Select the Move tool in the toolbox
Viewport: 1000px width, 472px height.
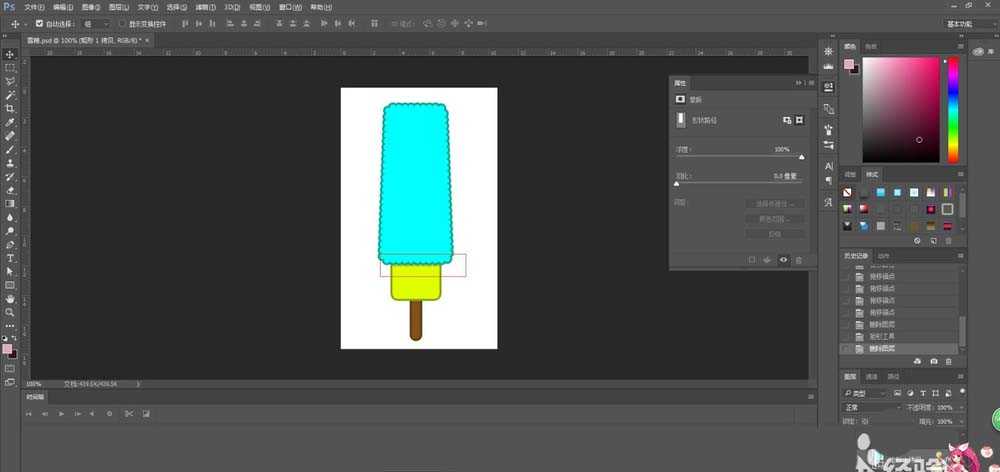pyautogui.click(x=10, y=54)
